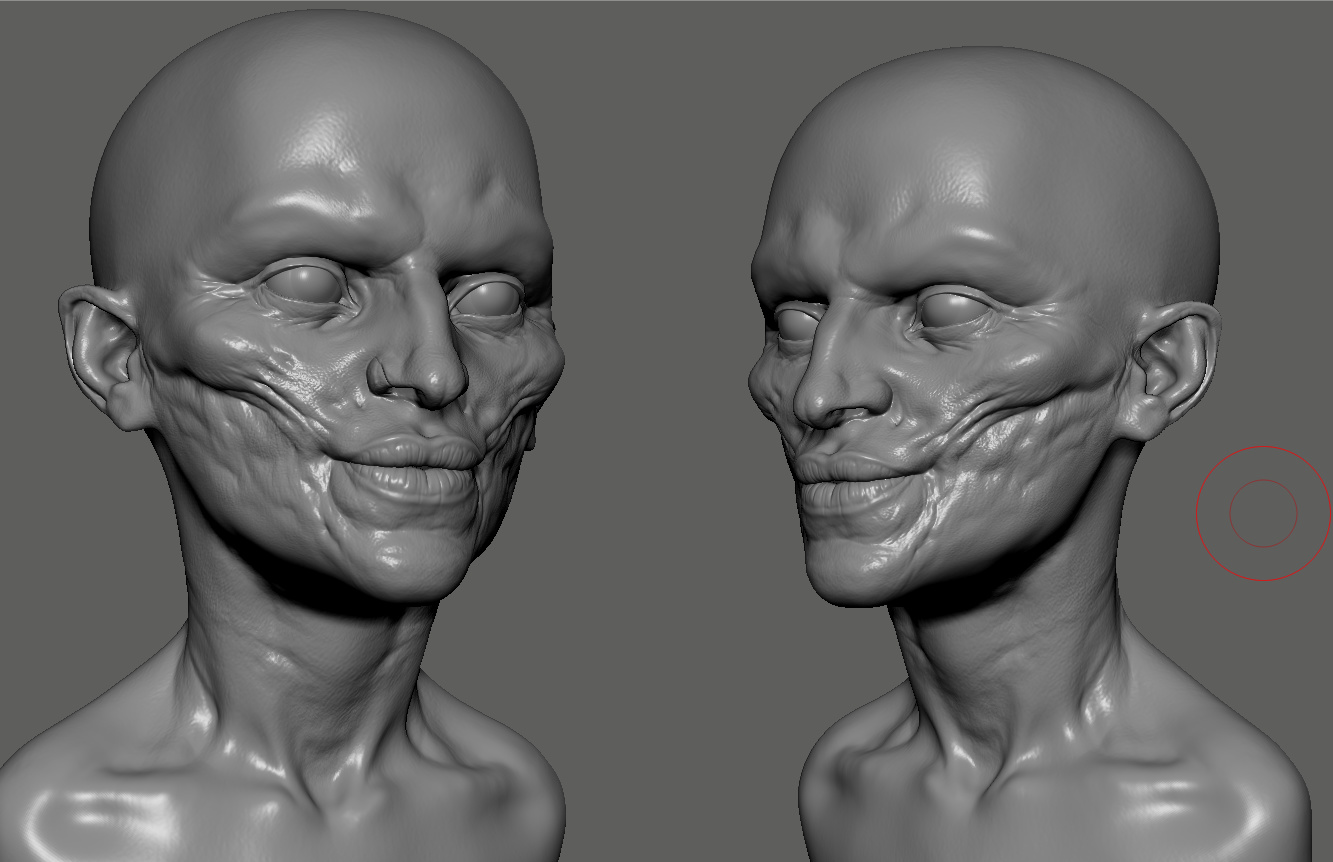The width and height of the screenshot is (1333, 862).
Task: Click the visible ear on the right bust
Action: coord(1168,371)
